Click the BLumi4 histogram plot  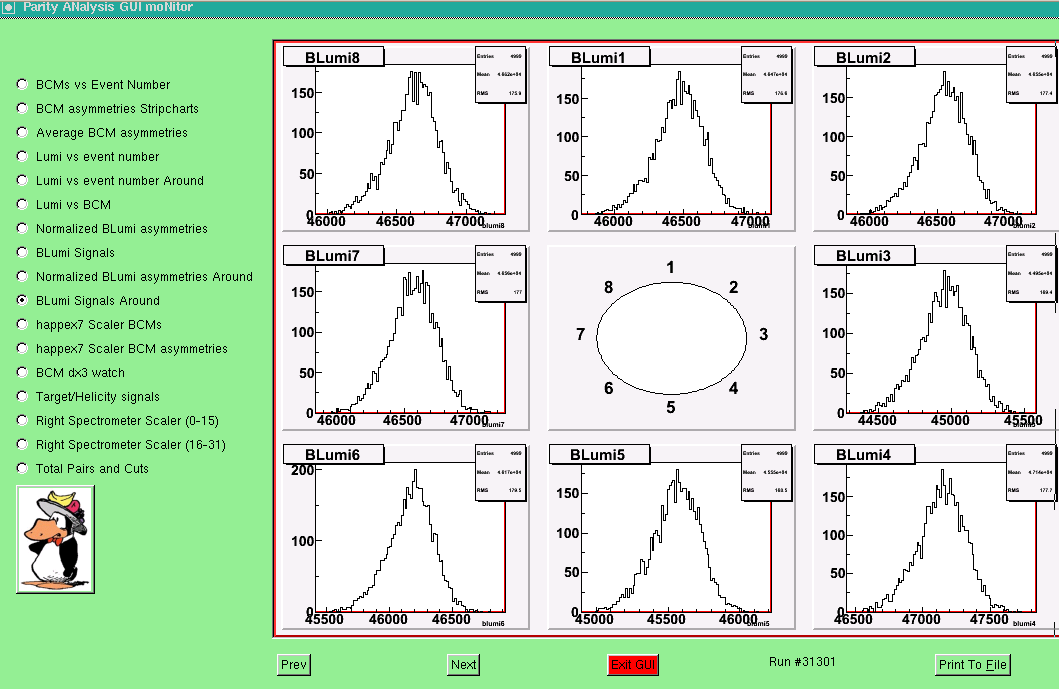coord(935,537)
